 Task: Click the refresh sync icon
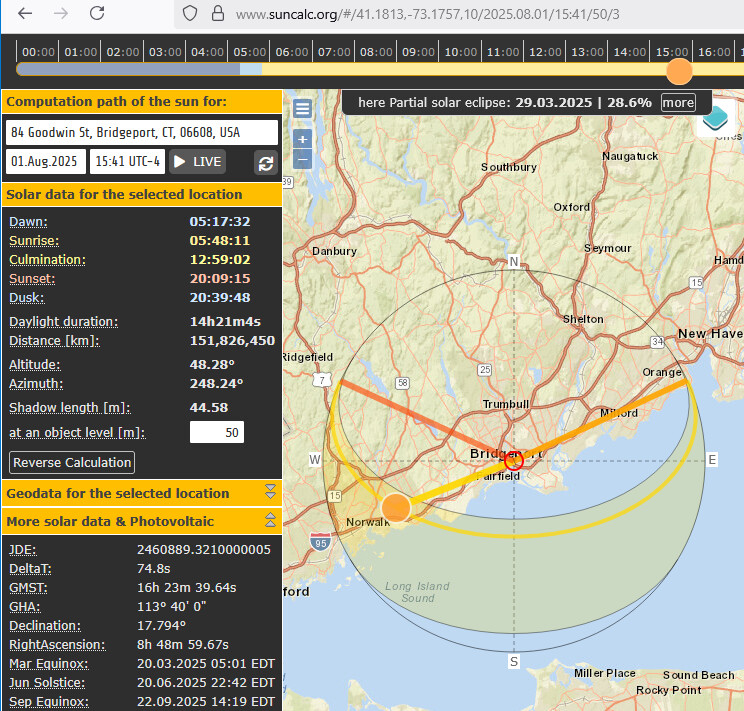[266, 162]
